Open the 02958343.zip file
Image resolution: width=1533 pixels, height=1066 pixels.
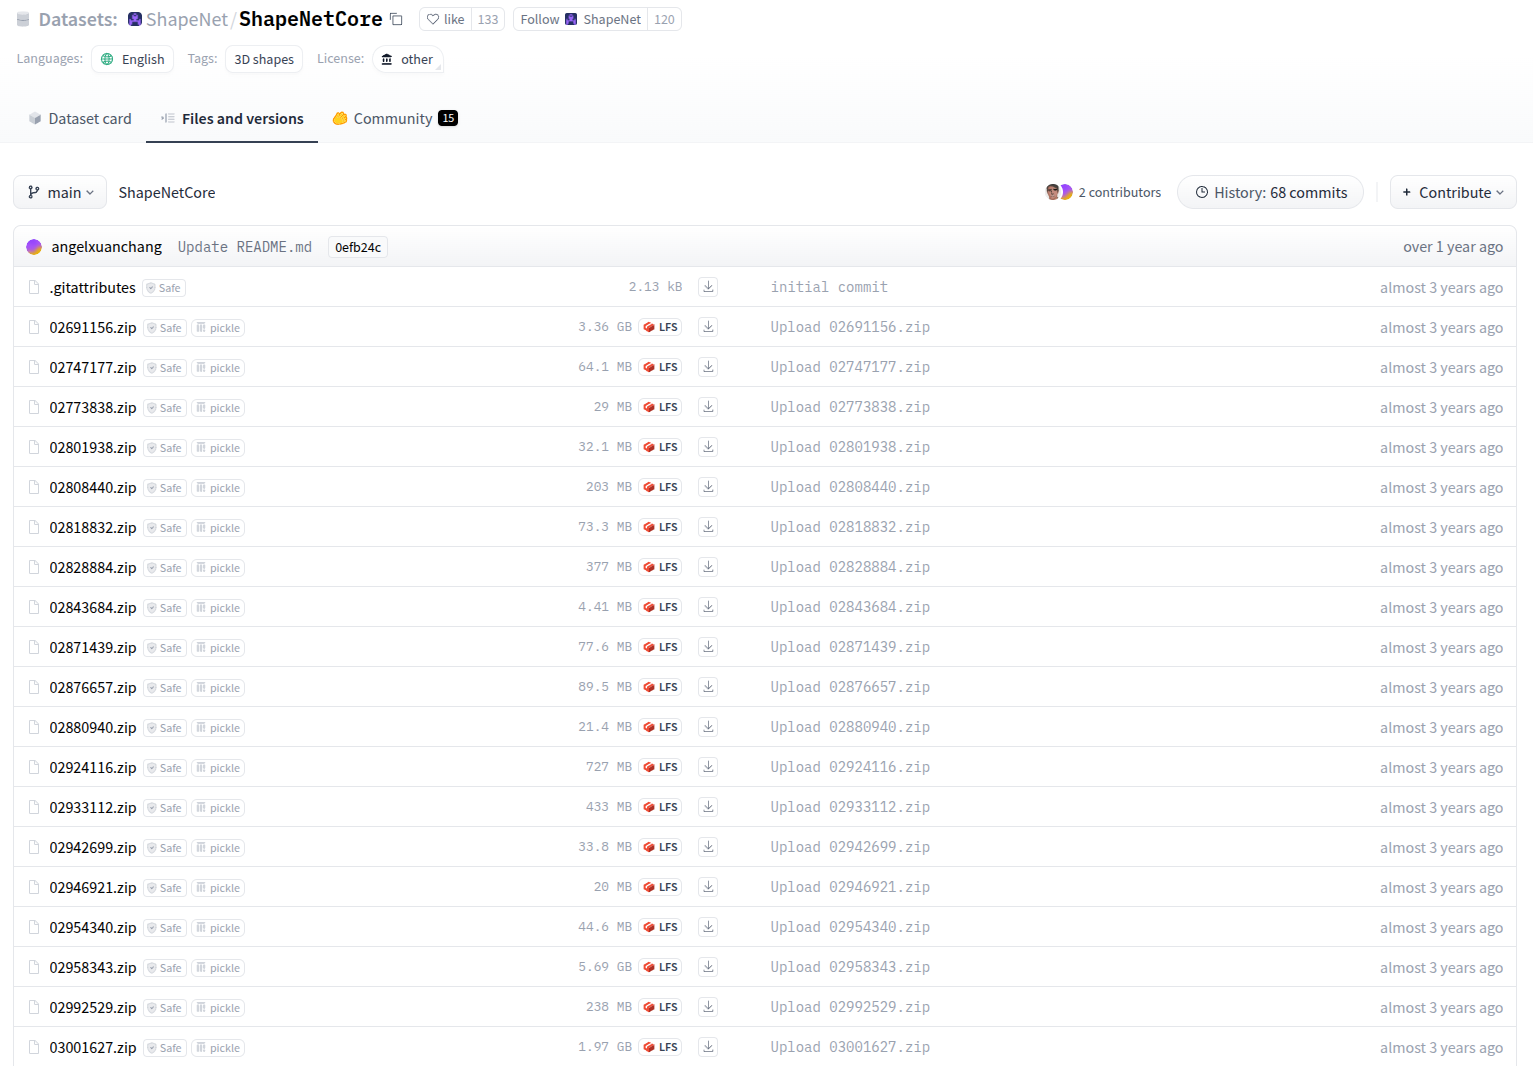pos(93,967)
